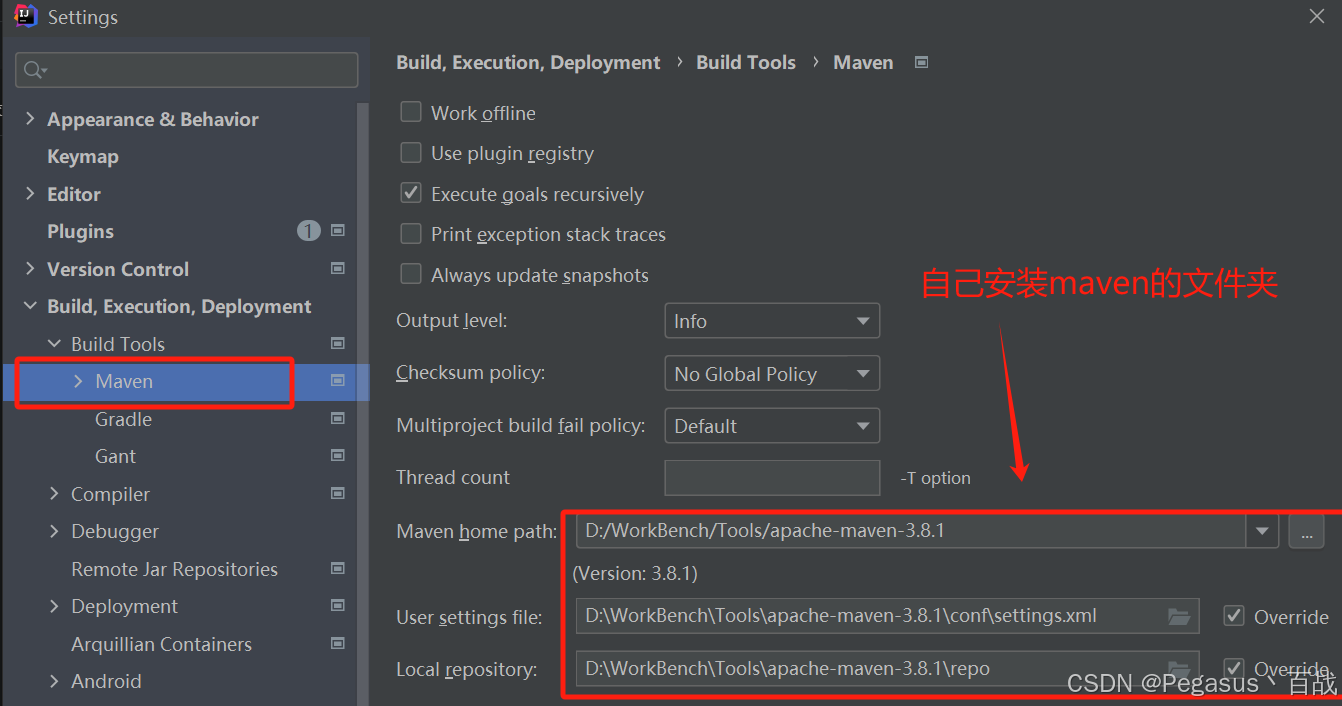Expand the Deployment node
The width and height of the screenshot is (1342, 706).
click(x=54, y=606)
